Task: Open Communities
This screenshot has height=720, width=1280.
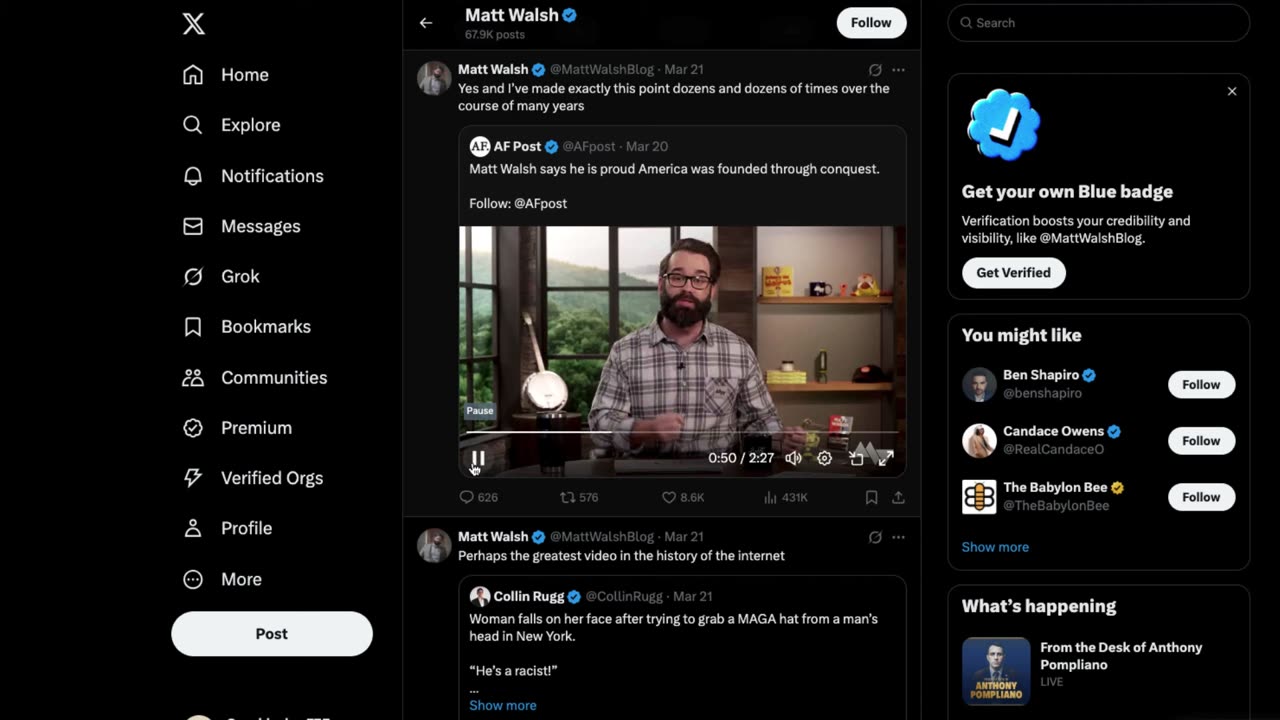Action: [255, 377]
